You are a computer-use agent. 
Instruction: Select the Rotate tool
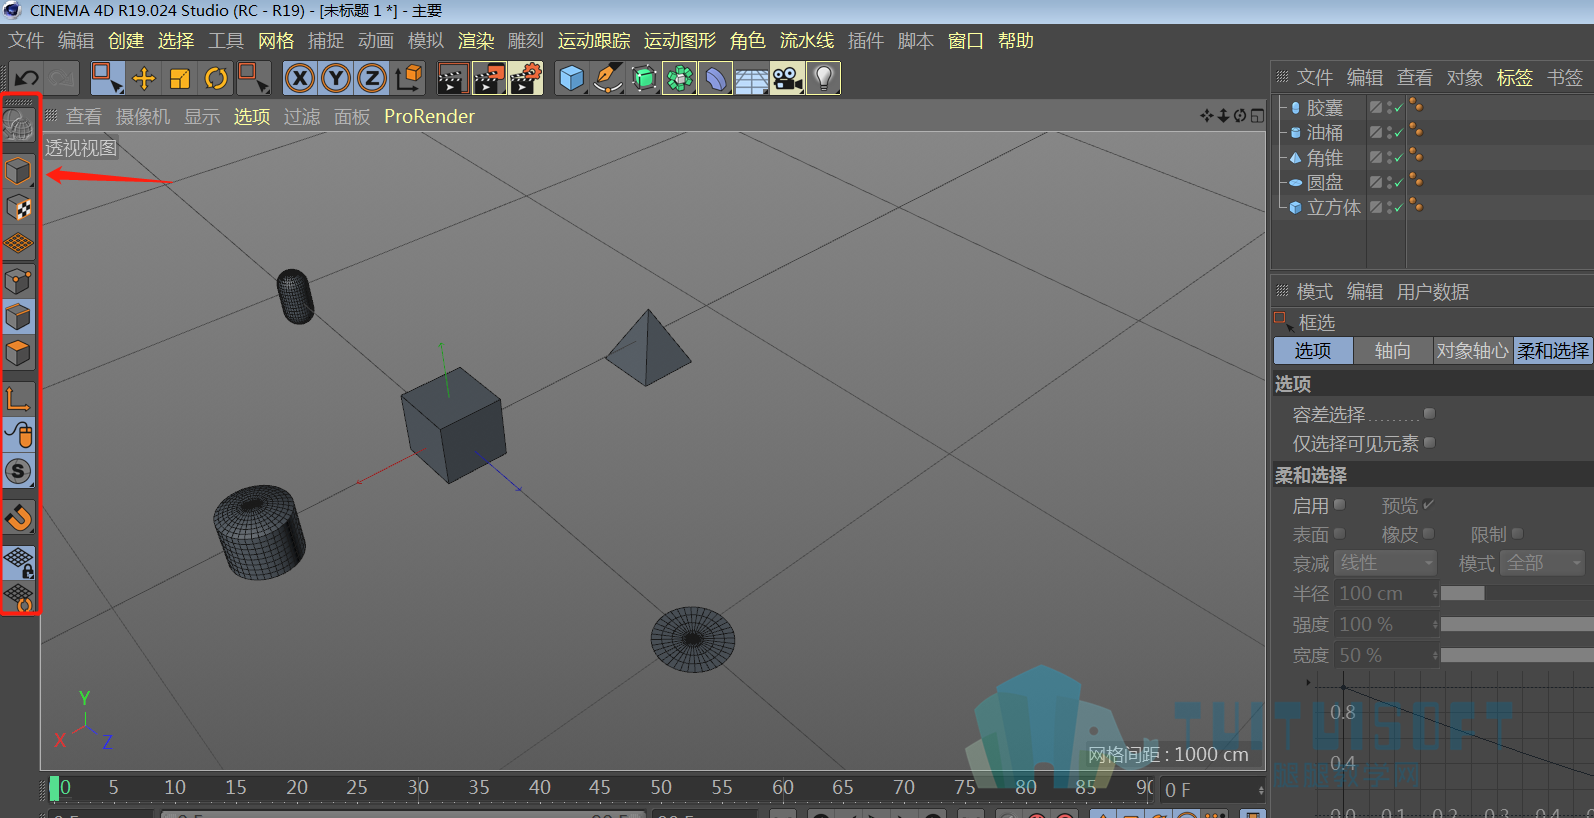pyautogui.click(x=216, y=78)
